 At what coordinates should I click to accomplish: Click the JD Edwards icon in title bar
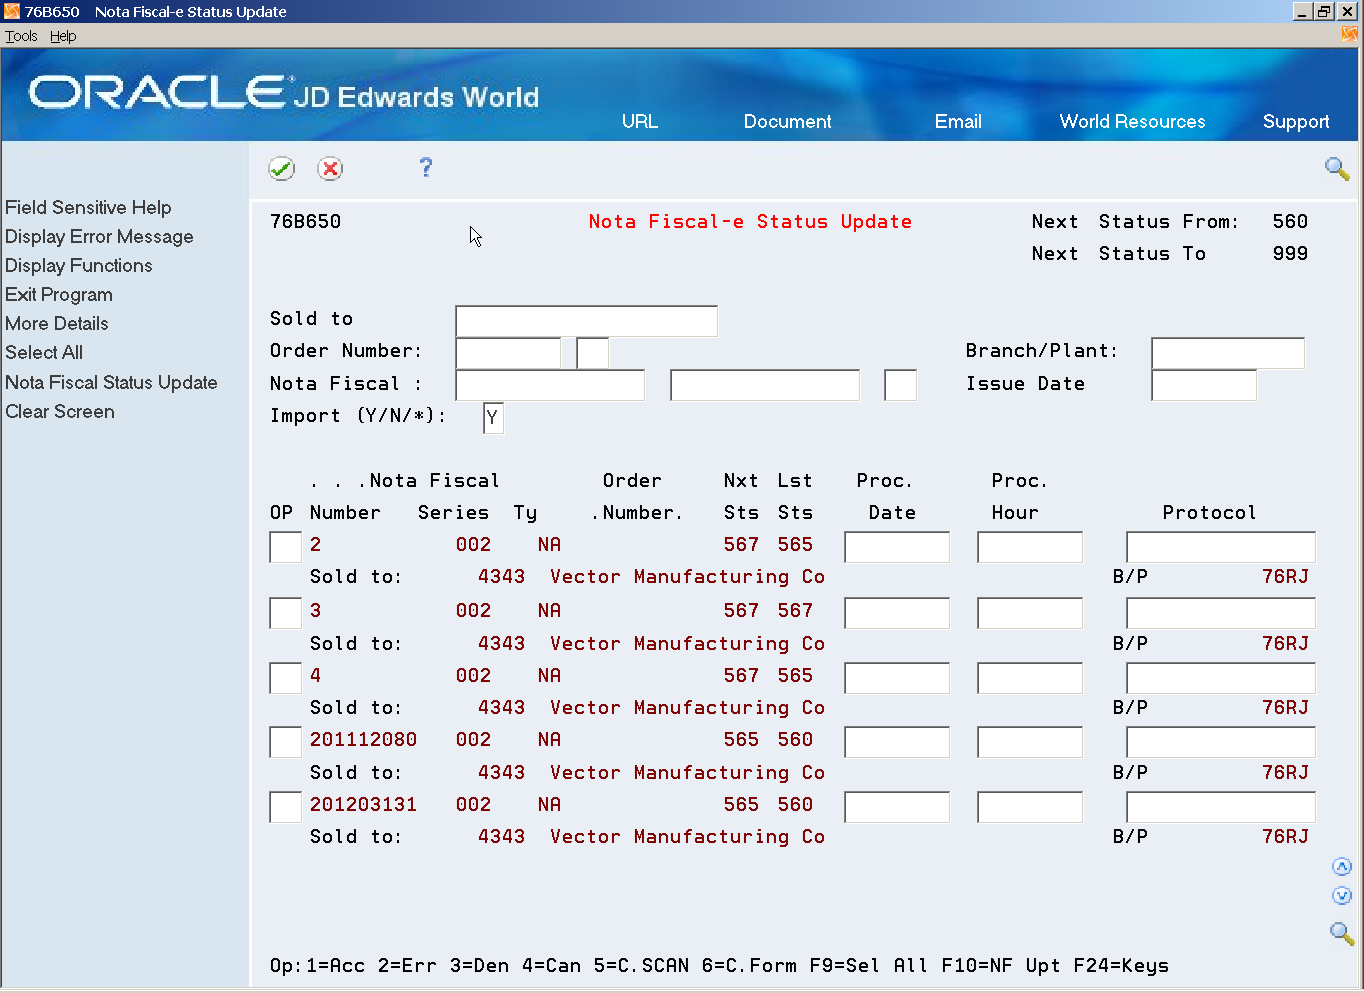click(12, 11)
